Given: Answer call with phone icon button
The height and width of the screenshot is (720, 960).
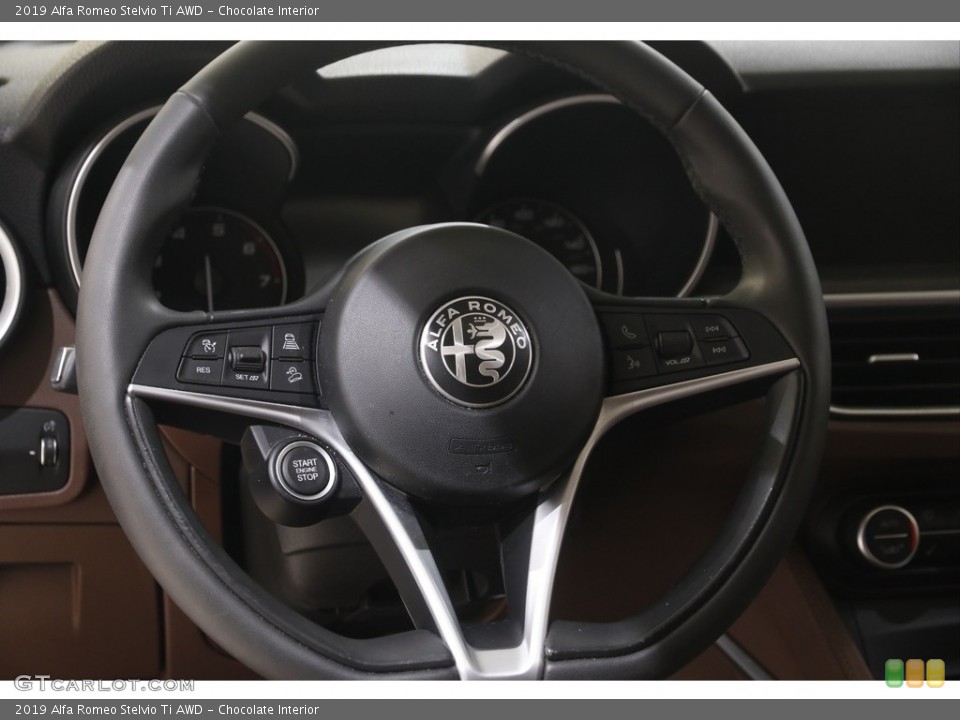Looking at the screenshot, I should pos(628,332).
